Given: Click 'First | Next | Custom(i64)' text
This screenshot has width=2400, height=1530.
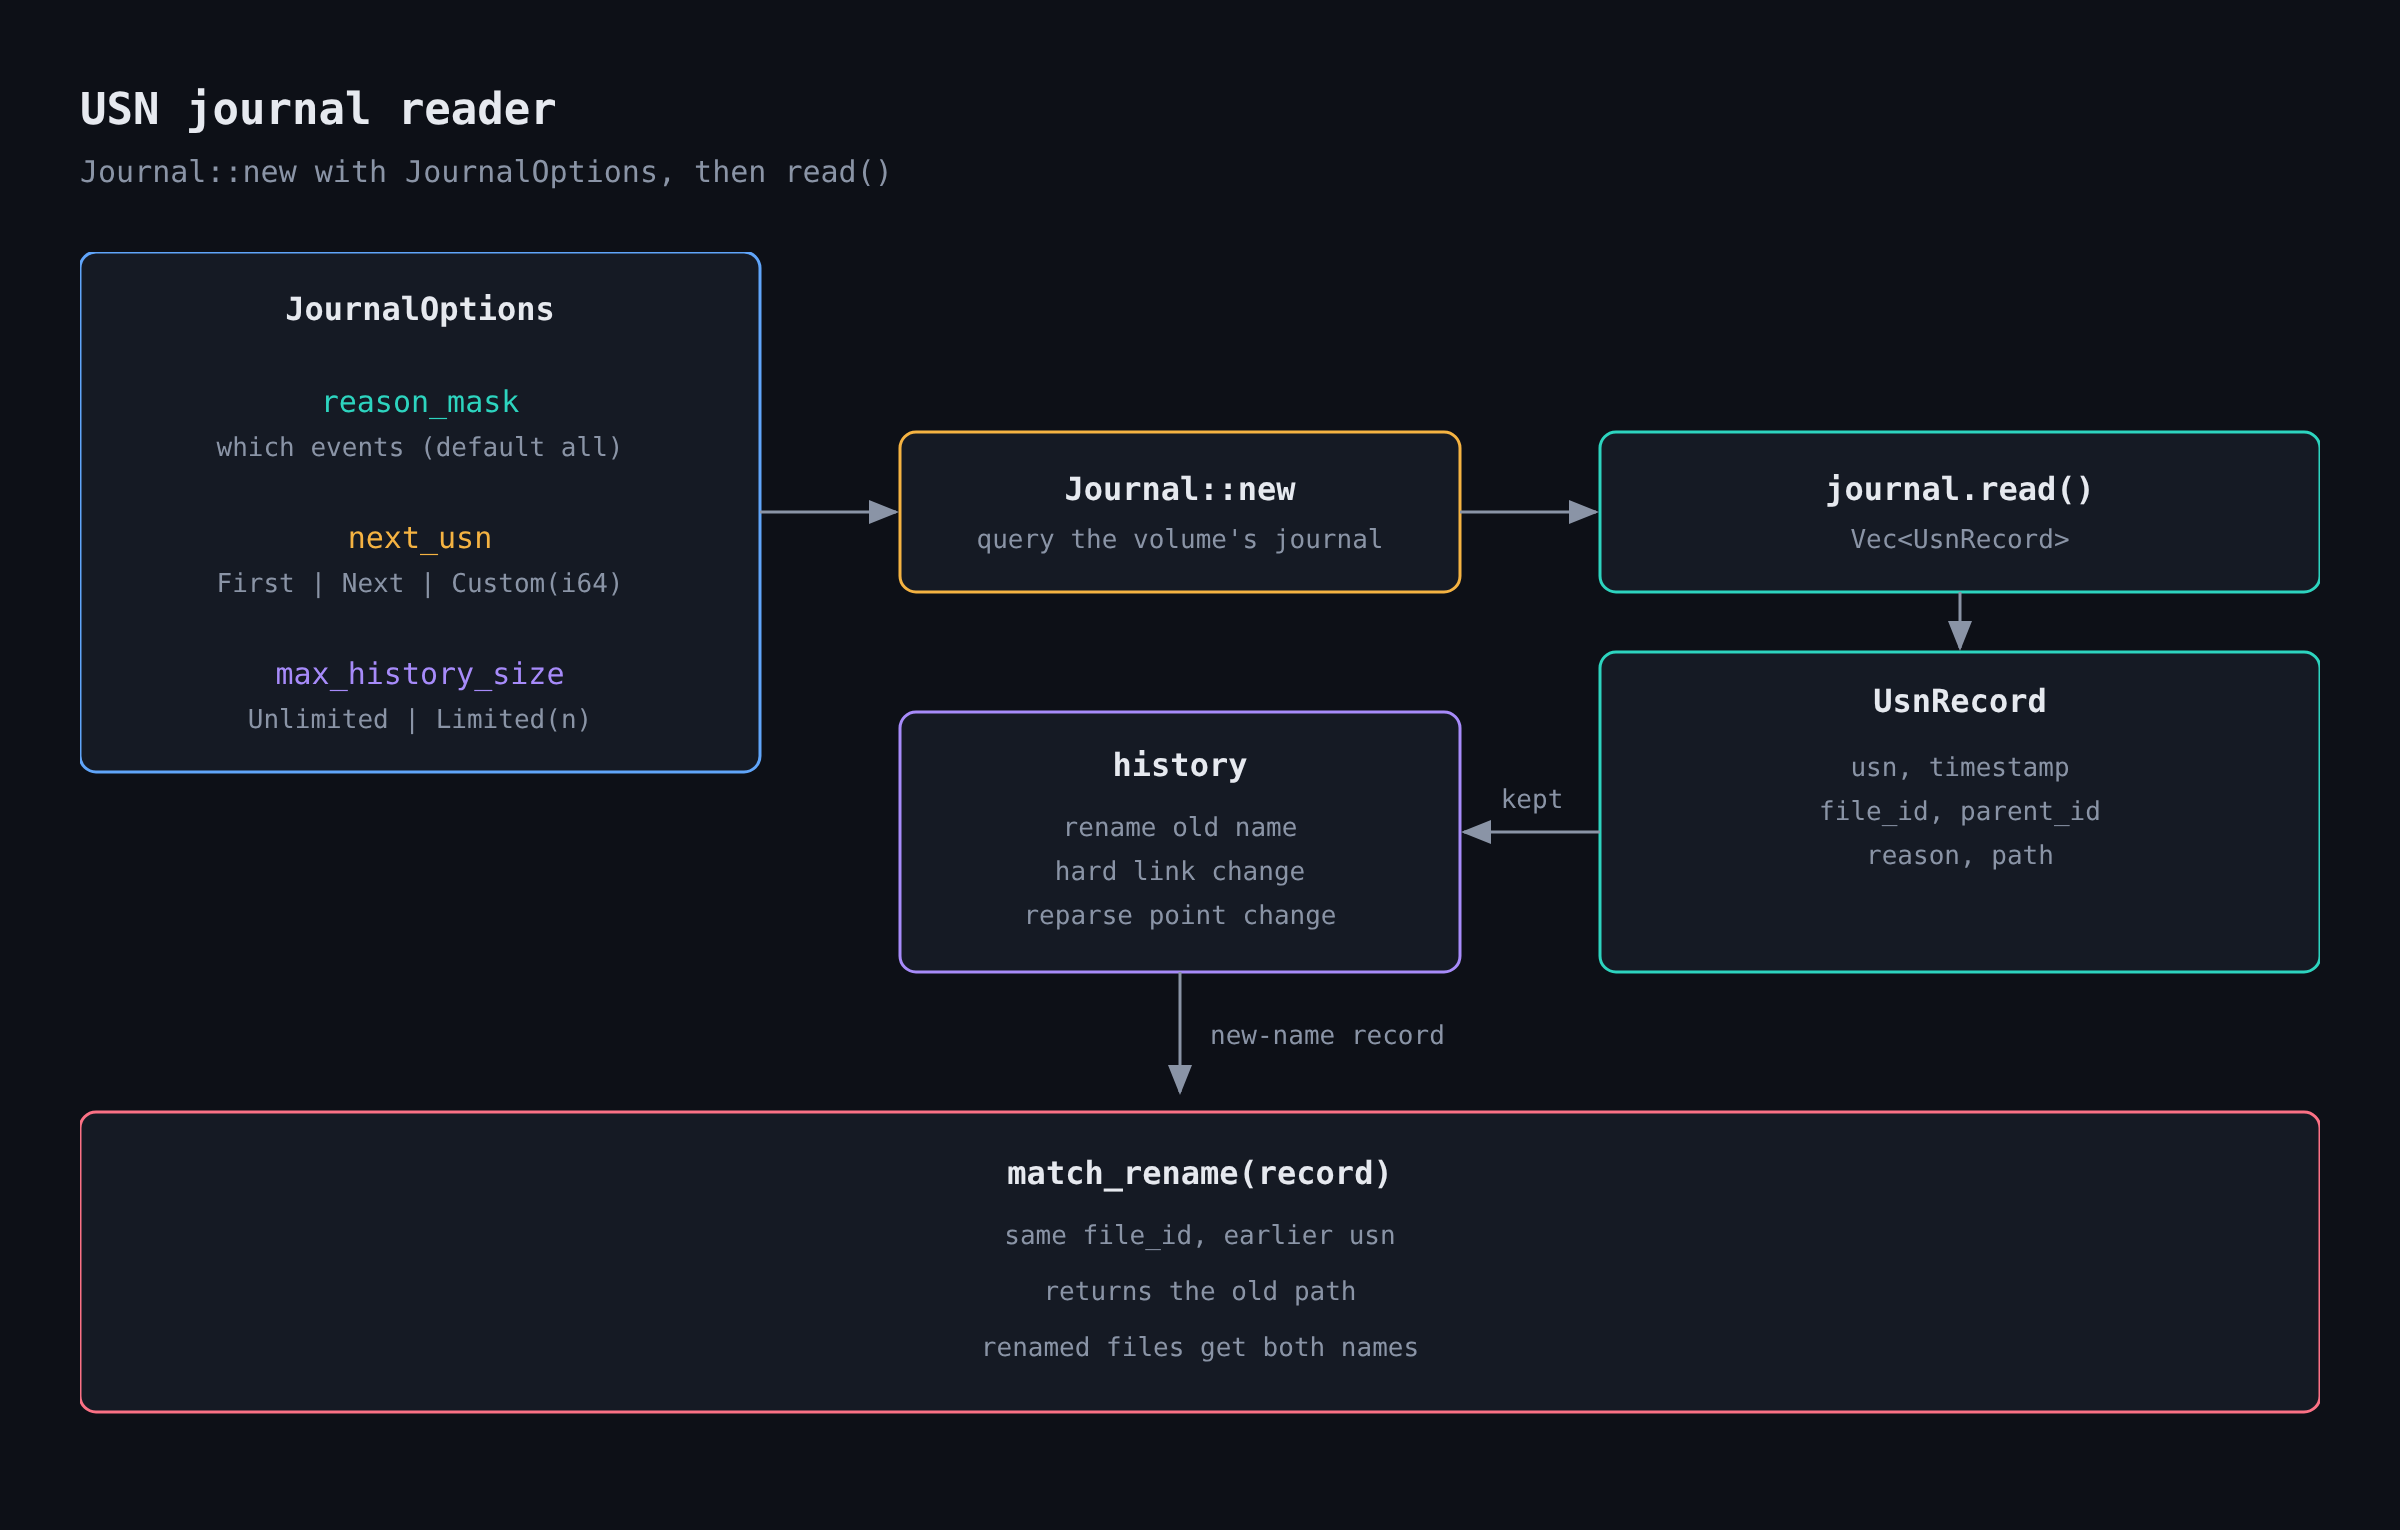Looking at the screenshot, I should click(x=420, y=583).
